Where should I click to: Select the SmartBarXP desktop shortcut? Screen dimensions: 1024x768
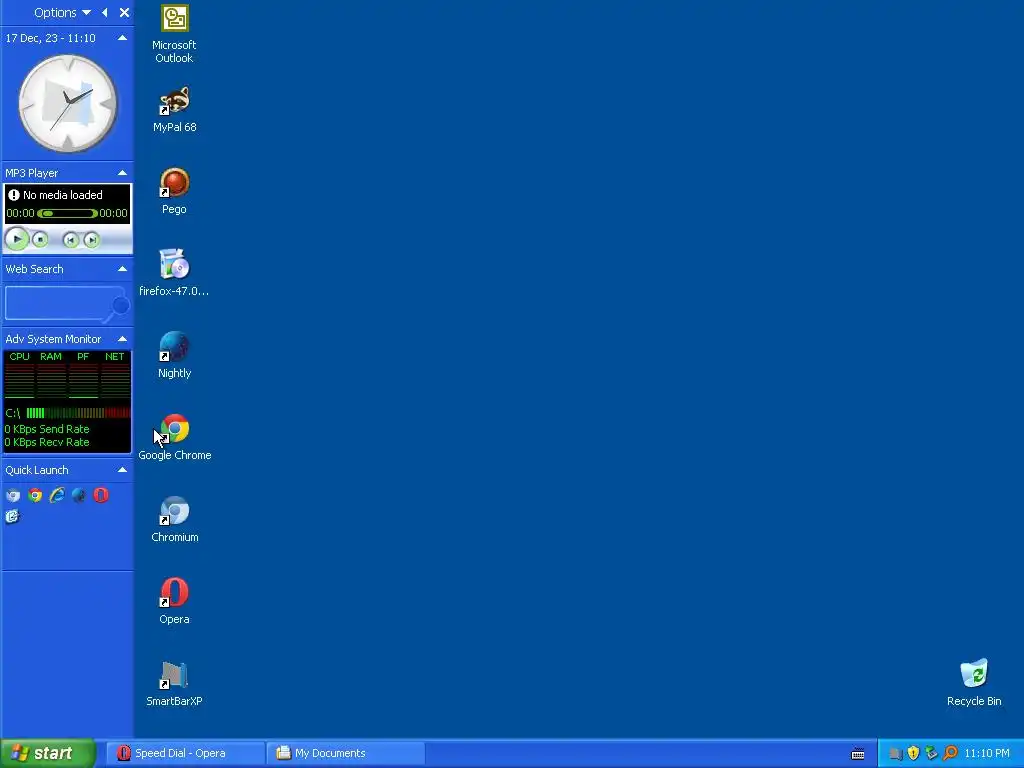(x=174, y=683)
